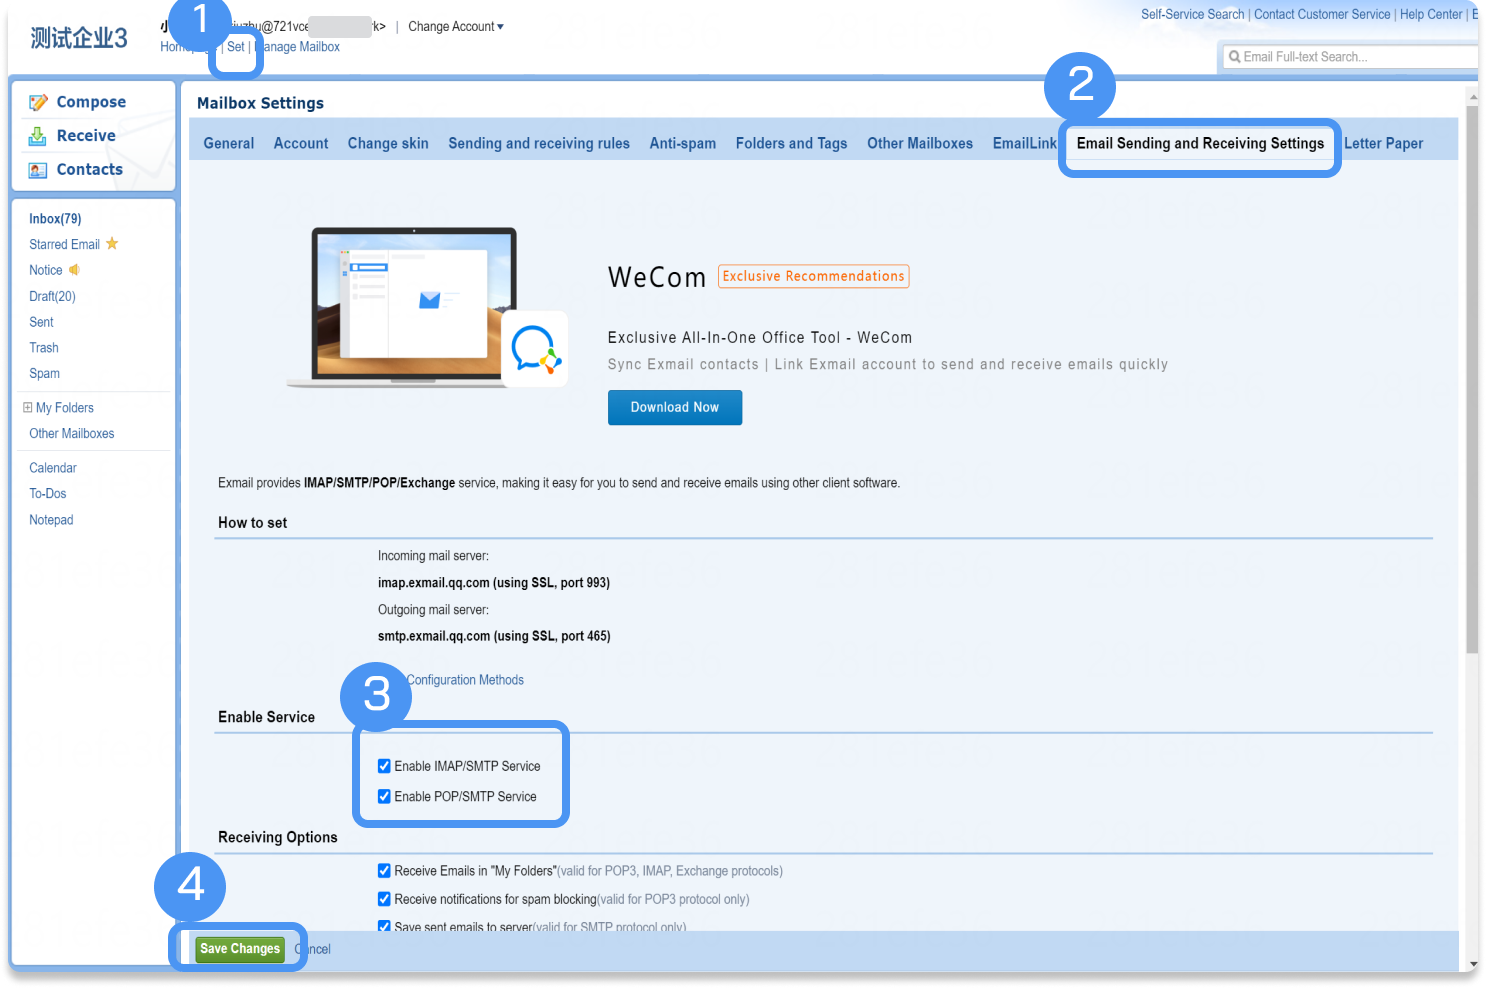
Task: Open Contacts from the sidebar
Action: point(90,170)
